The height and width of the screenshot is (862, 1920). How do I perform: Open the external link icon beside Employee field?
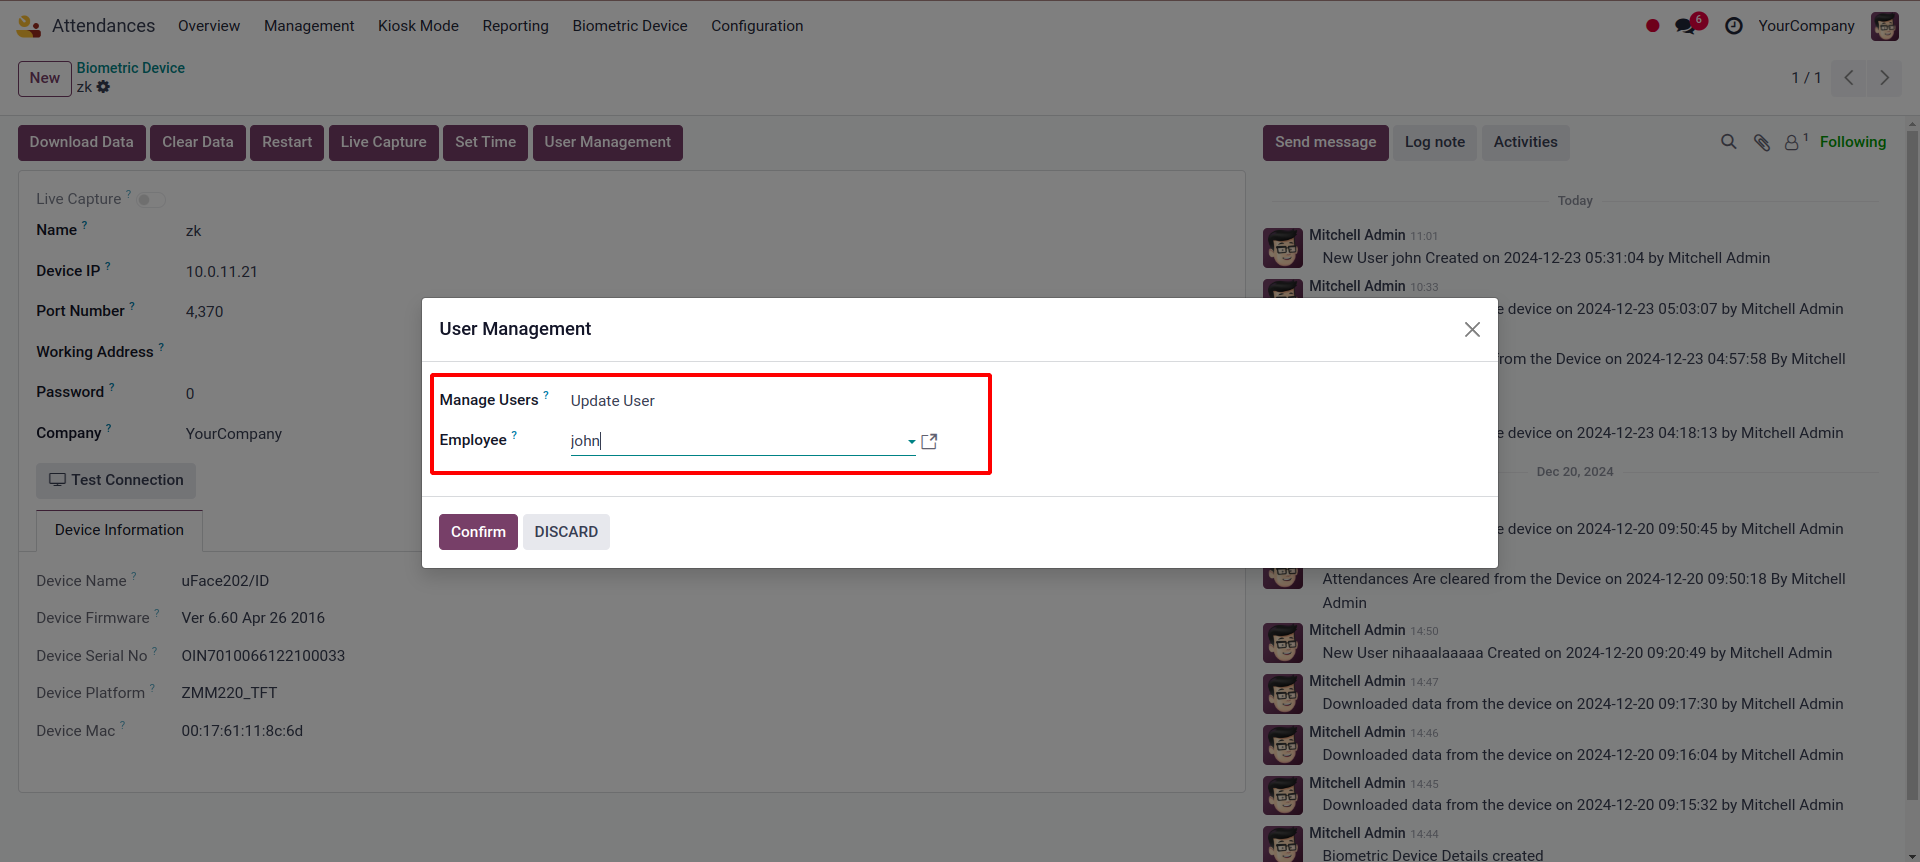pyautogui.click(x=929, y=441)
